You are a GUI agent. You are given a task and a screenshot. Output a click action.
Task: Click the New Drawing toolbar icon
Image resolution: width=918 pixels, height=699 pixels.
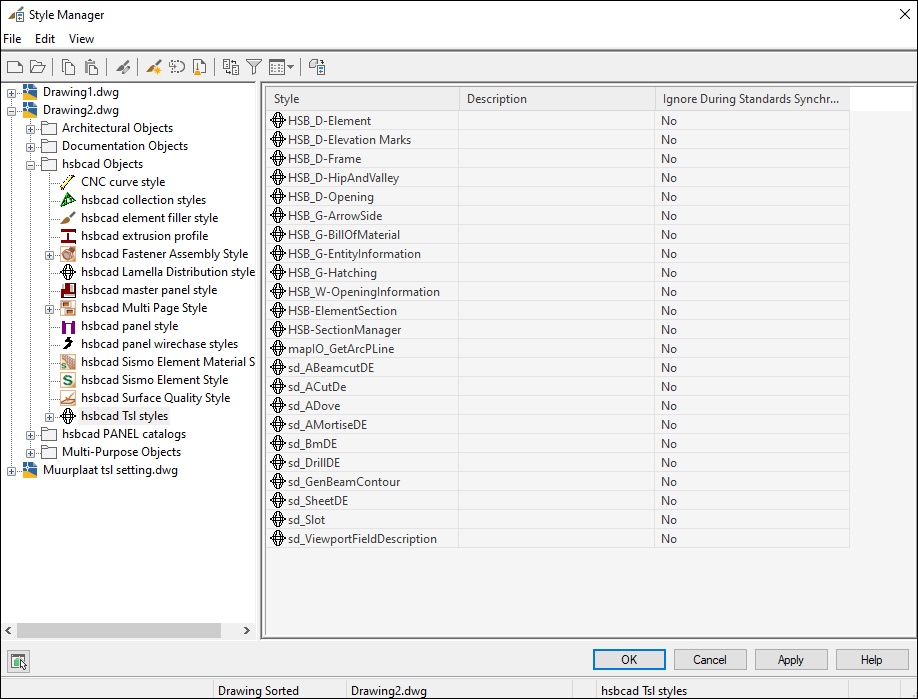pyautogui.click(x=15, y=67)
